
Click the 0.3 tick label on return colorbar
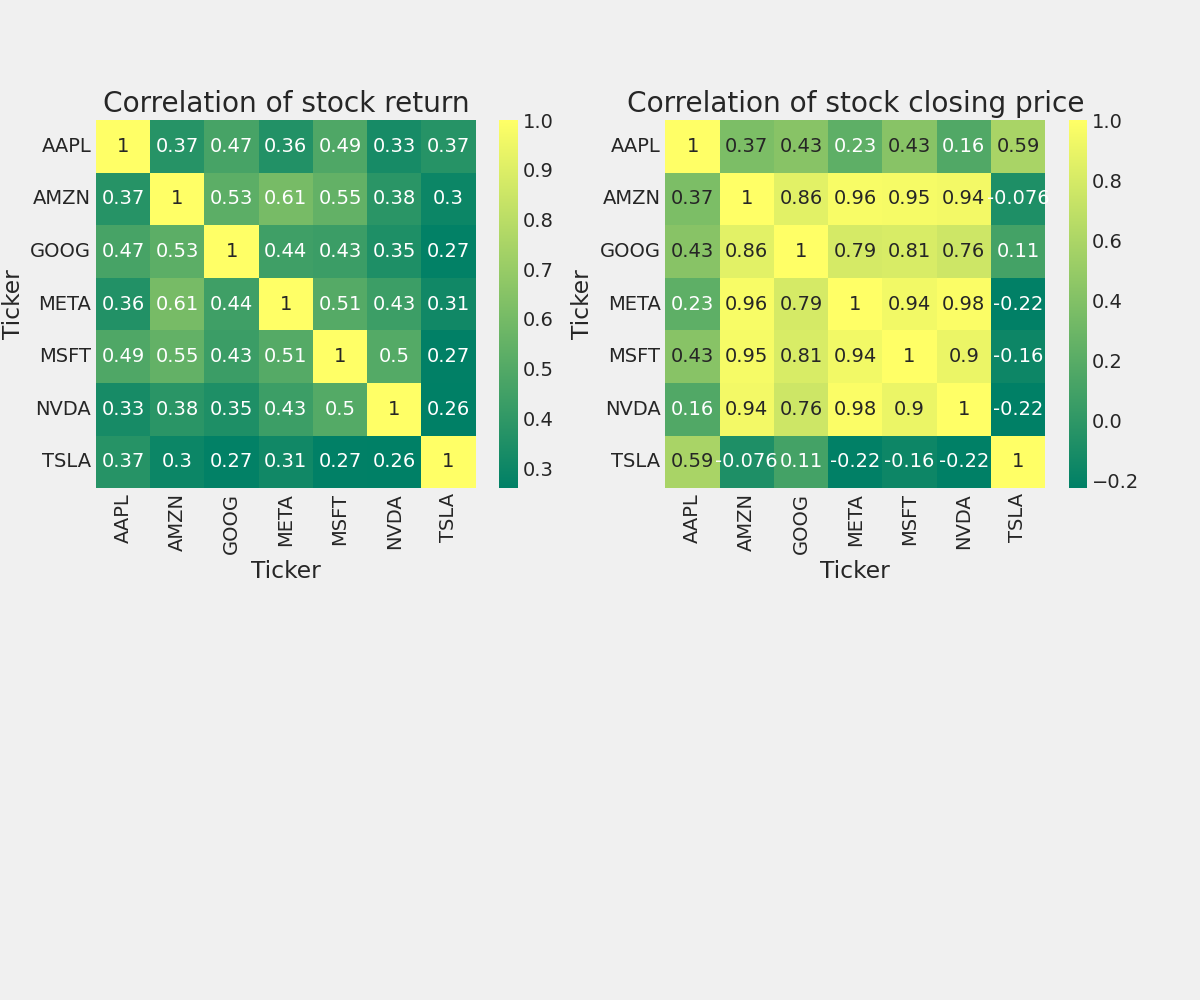pos(537,469)
